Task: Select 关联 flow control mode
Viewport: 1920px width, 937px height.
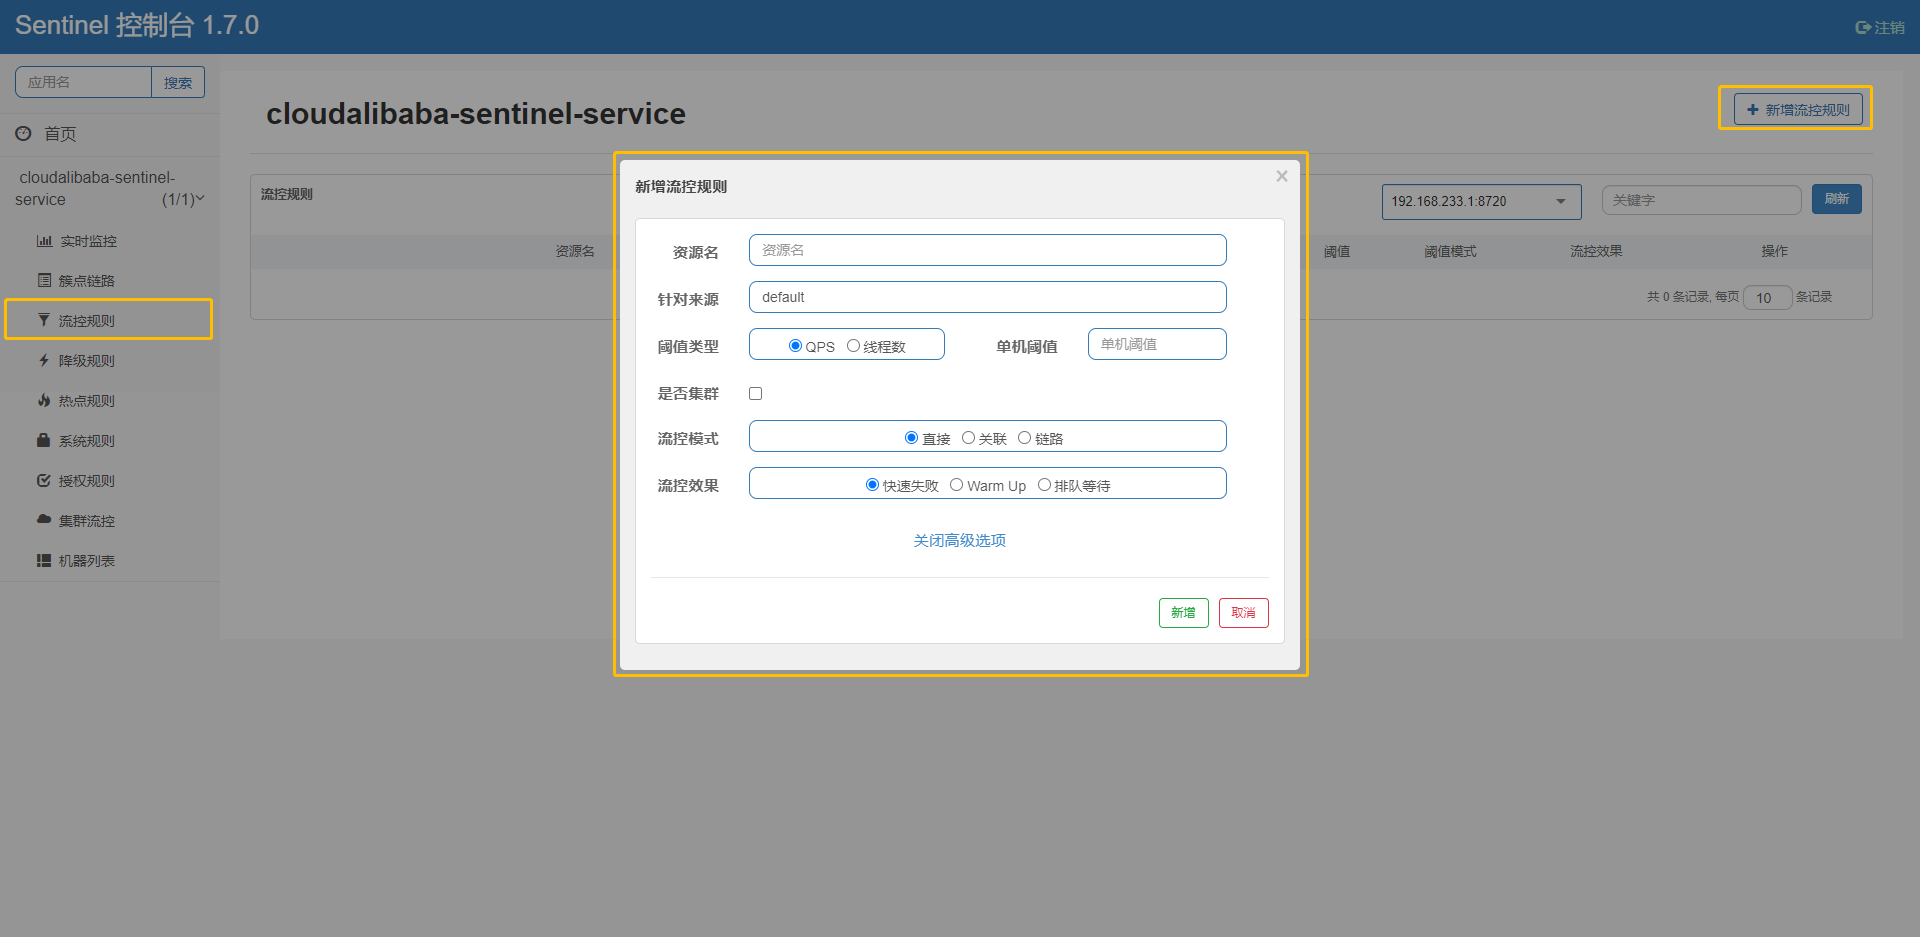Action: click(x=968, y=438)
